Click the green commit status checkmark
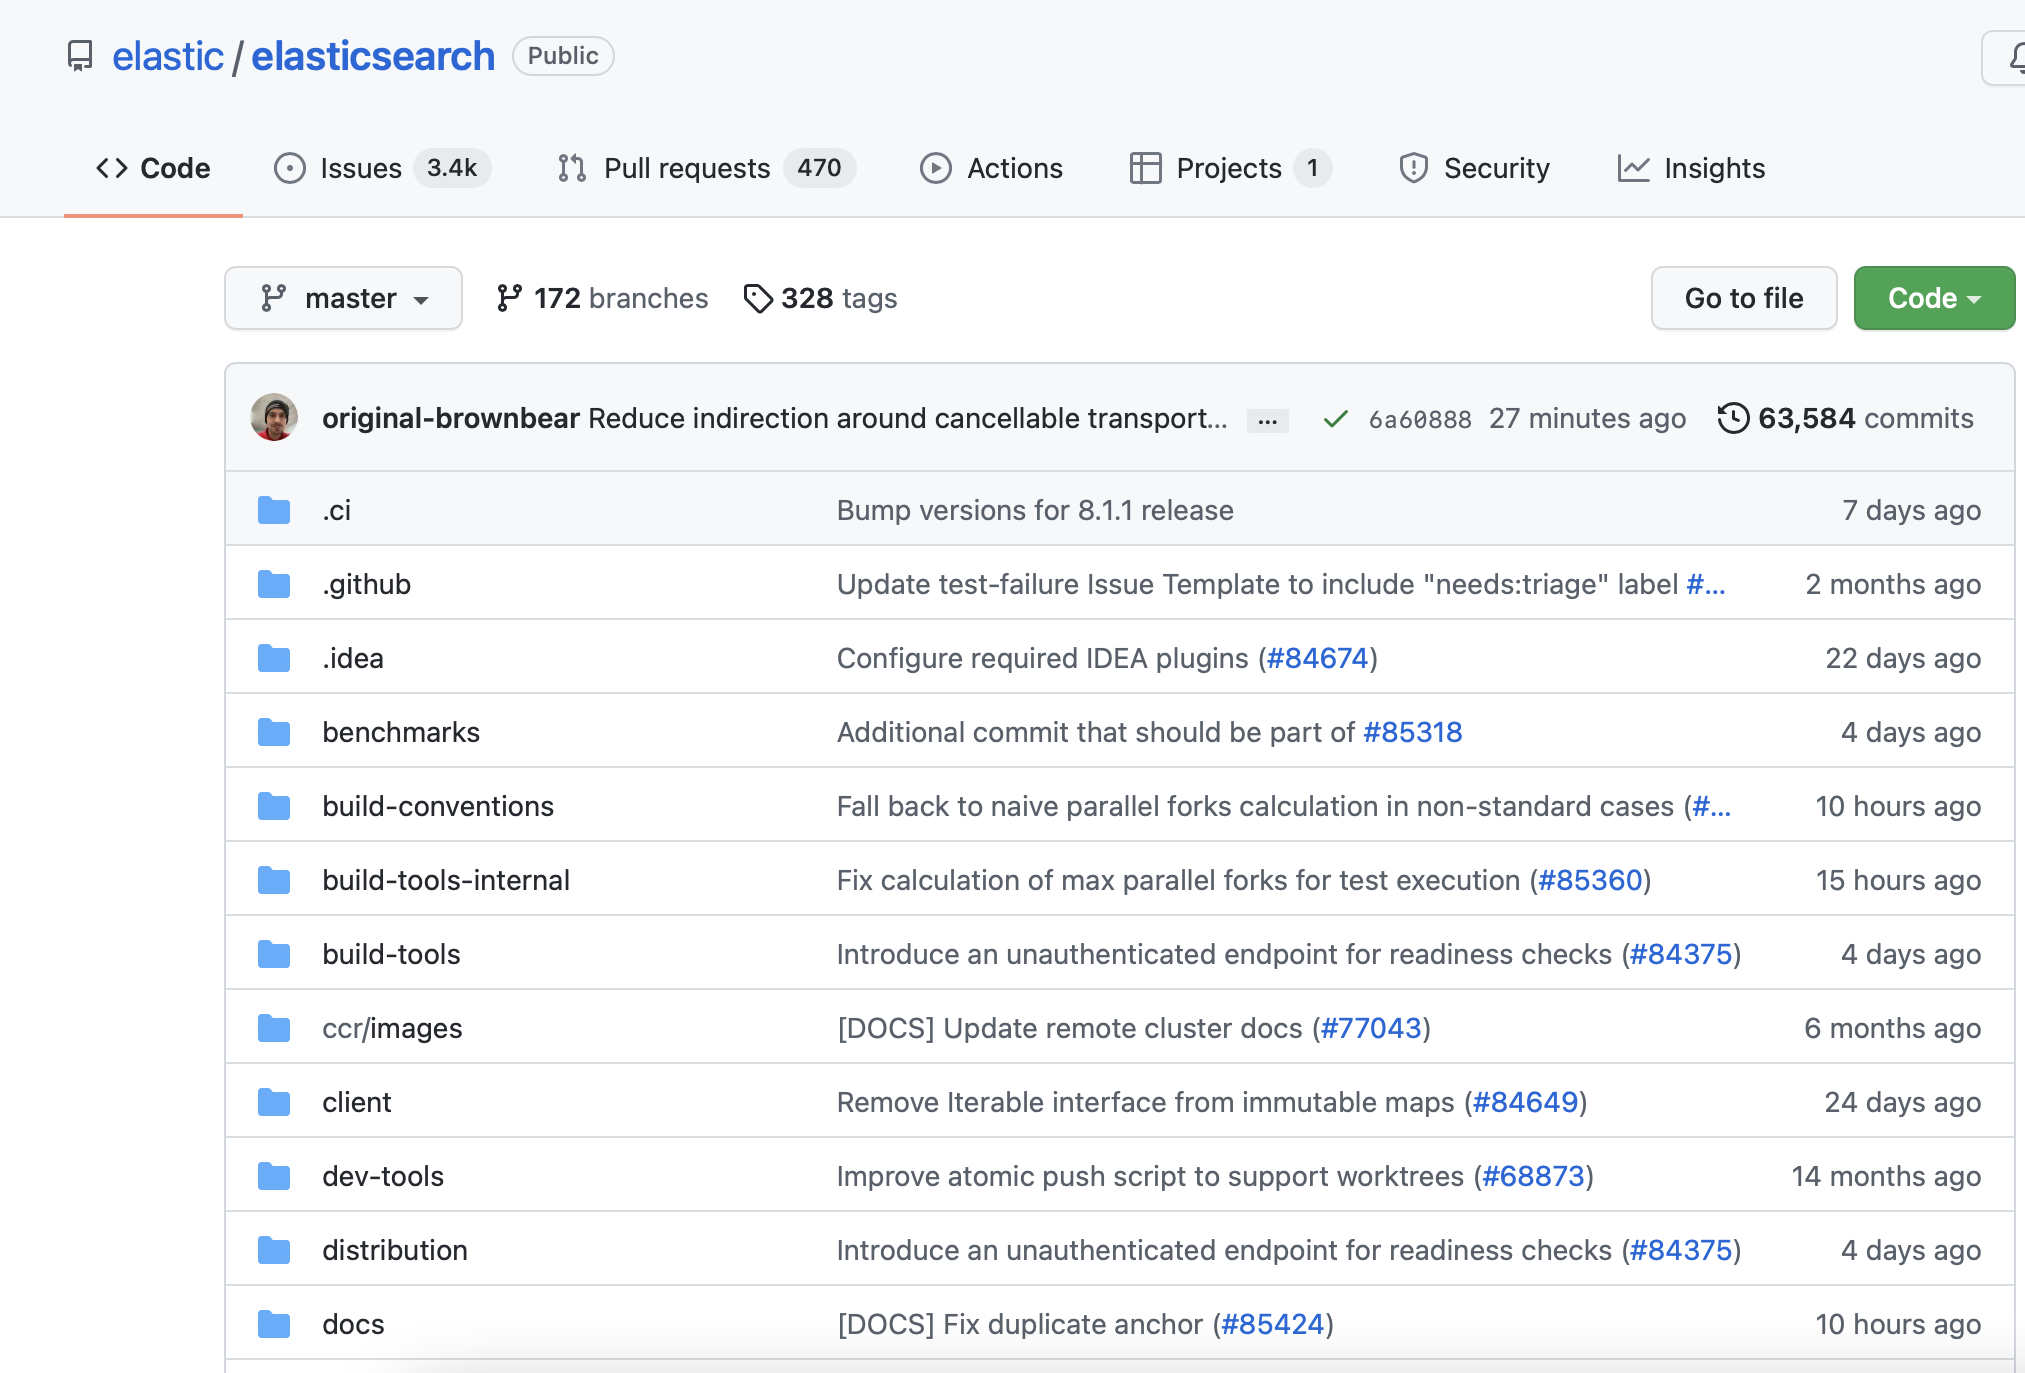The image size is (2025, 1373). click(1335, 419)
